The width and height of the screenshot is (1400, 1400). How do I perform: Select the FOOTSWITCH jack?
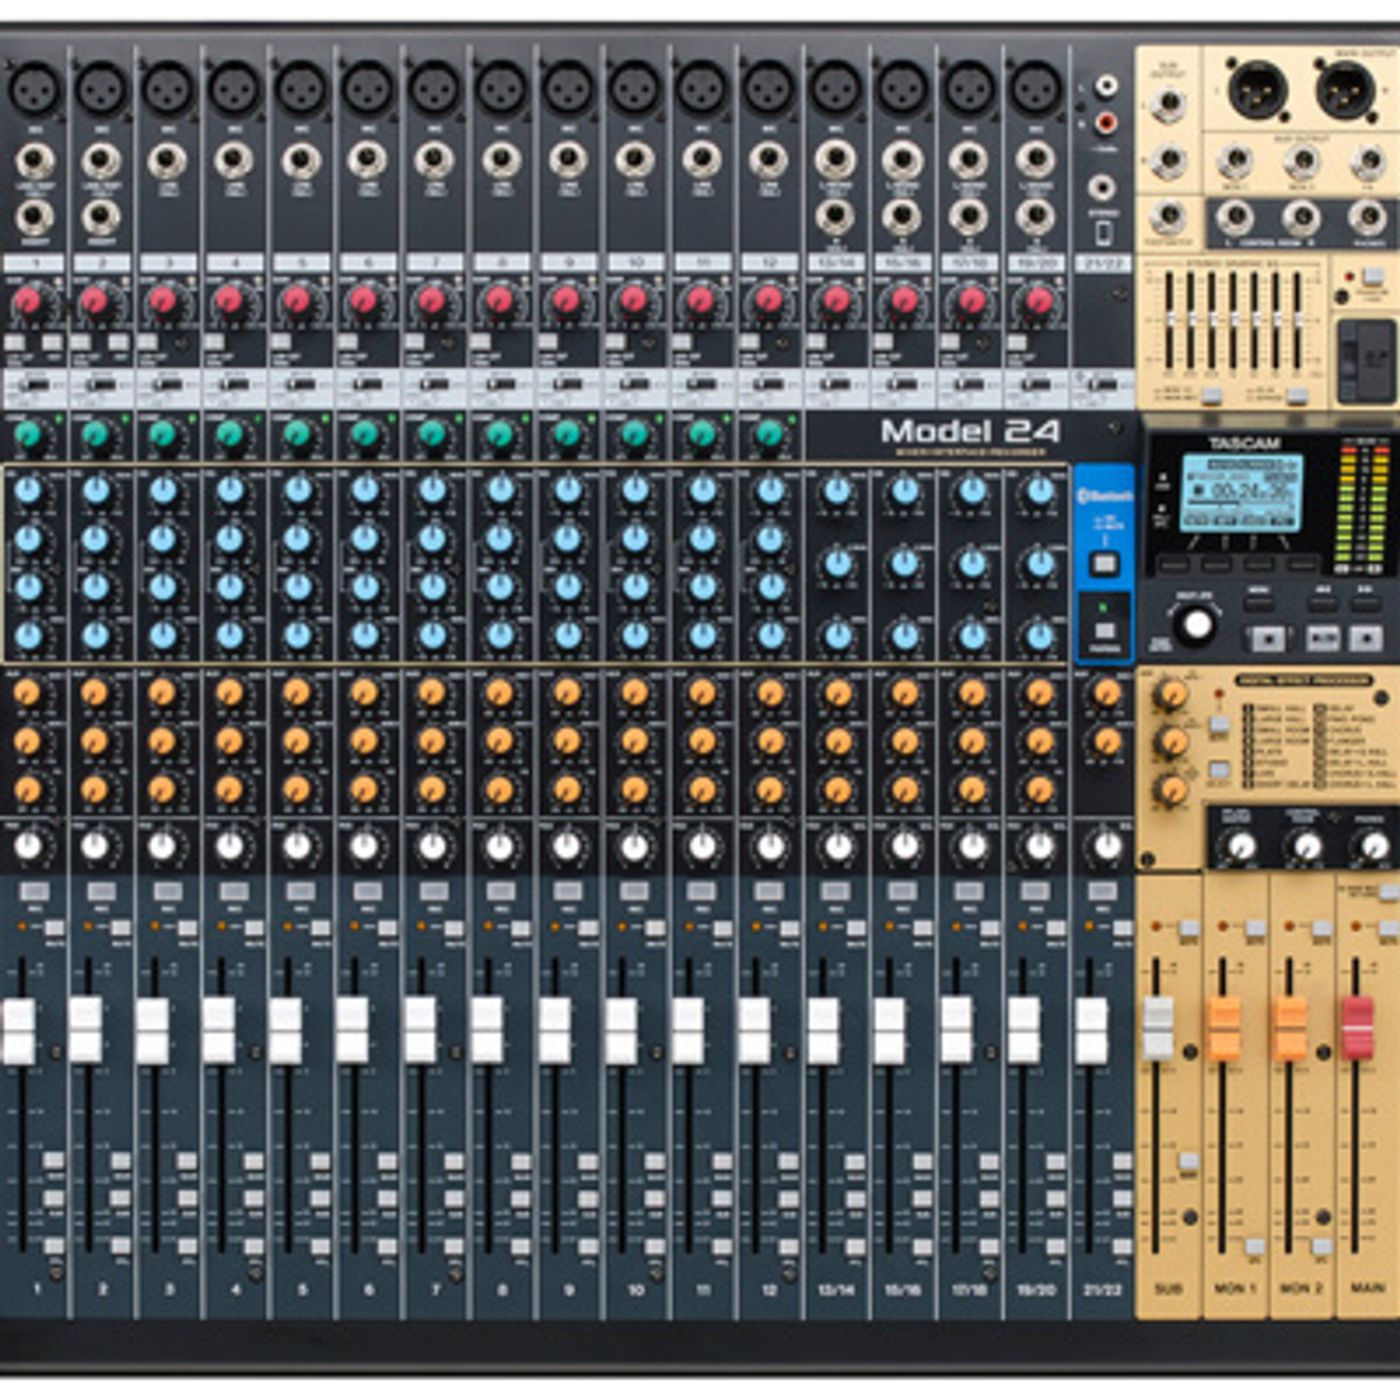pos(1168,215)
